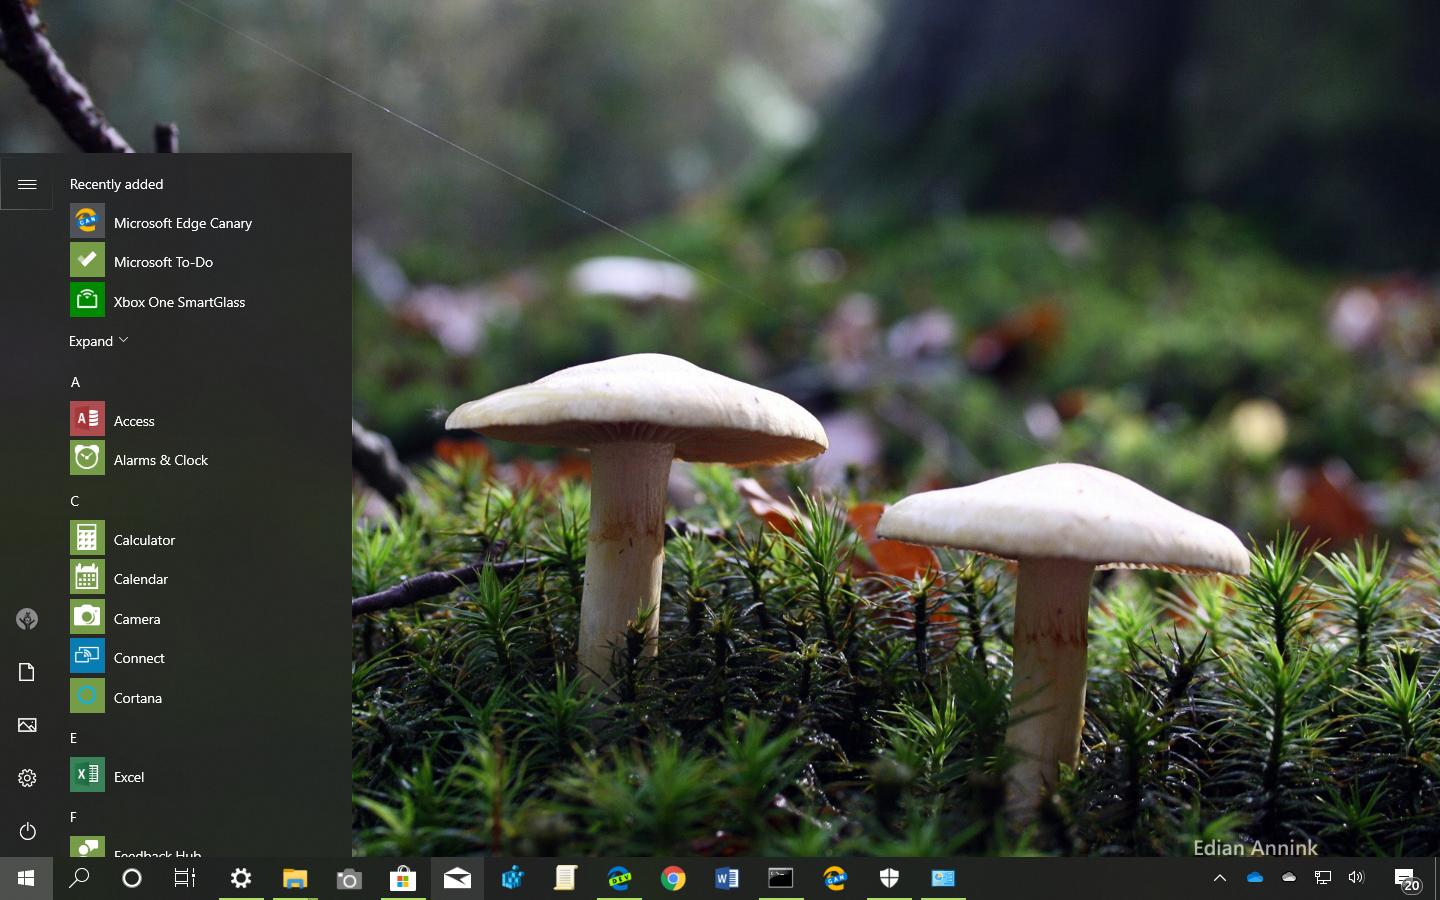Jump to apps using the C header
This screenshot has height=900, width=1440.
pos(74,500)
